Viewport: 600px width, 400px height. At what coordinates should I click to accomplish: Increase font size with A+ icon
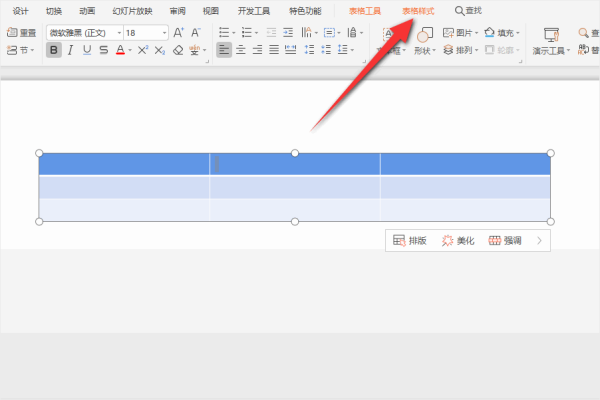tap(178, 33)
